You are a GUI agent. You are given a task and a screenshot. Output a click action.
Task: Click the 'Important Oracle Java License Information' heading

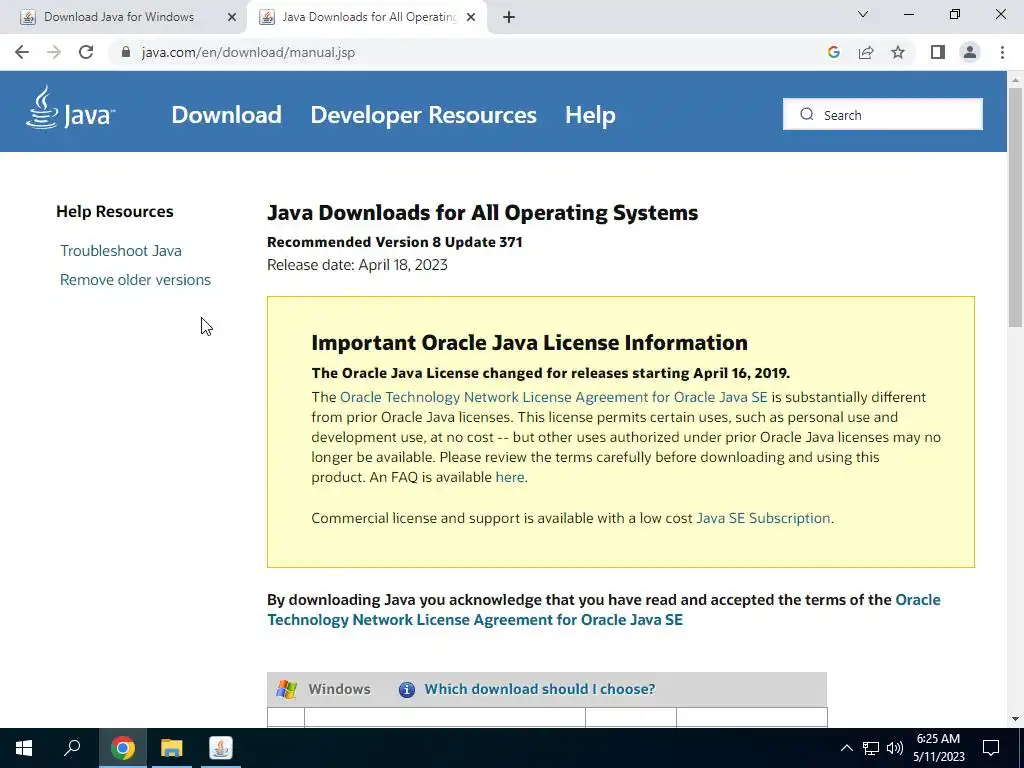pyautogui.click(x=530, y=343)
